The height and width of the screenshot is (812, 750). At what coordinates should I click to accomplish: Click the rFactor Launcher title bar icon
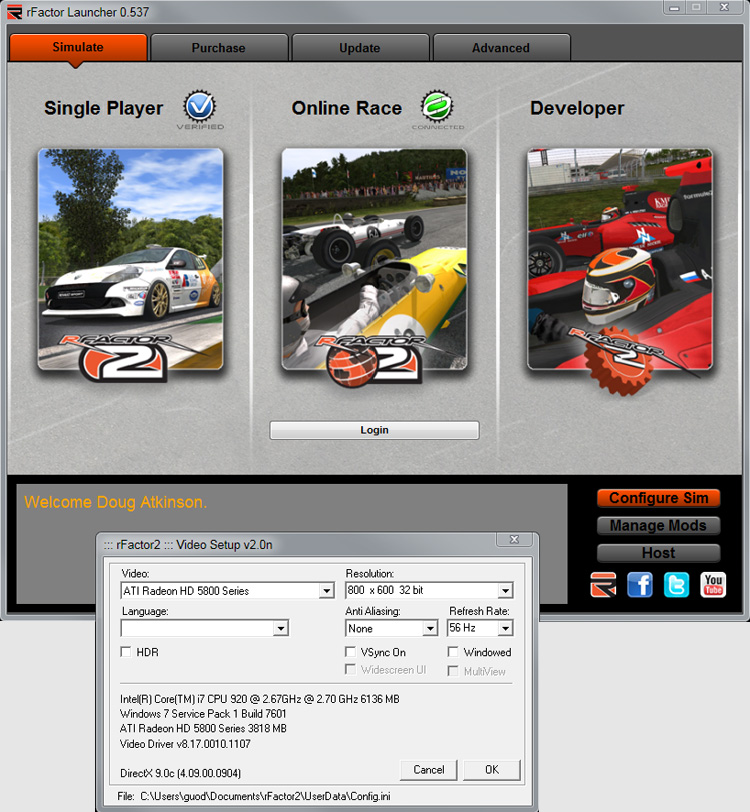click(14, 12)
